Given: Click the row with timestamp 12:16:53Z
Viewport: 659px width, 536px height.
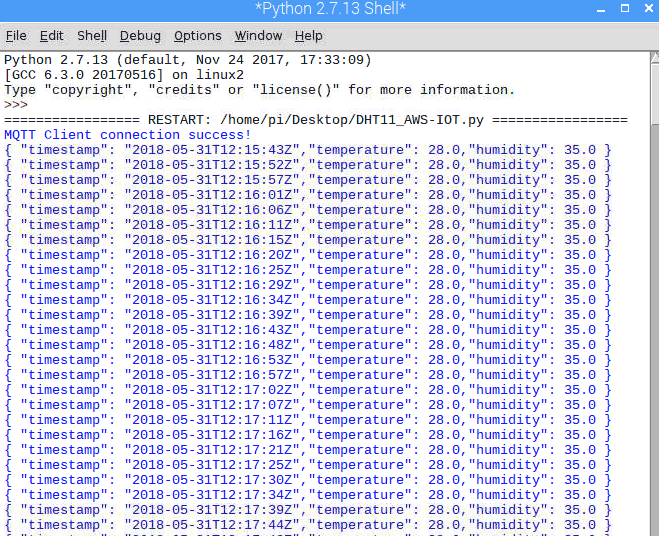Looking at the screenshot, I should coord(308,360).
